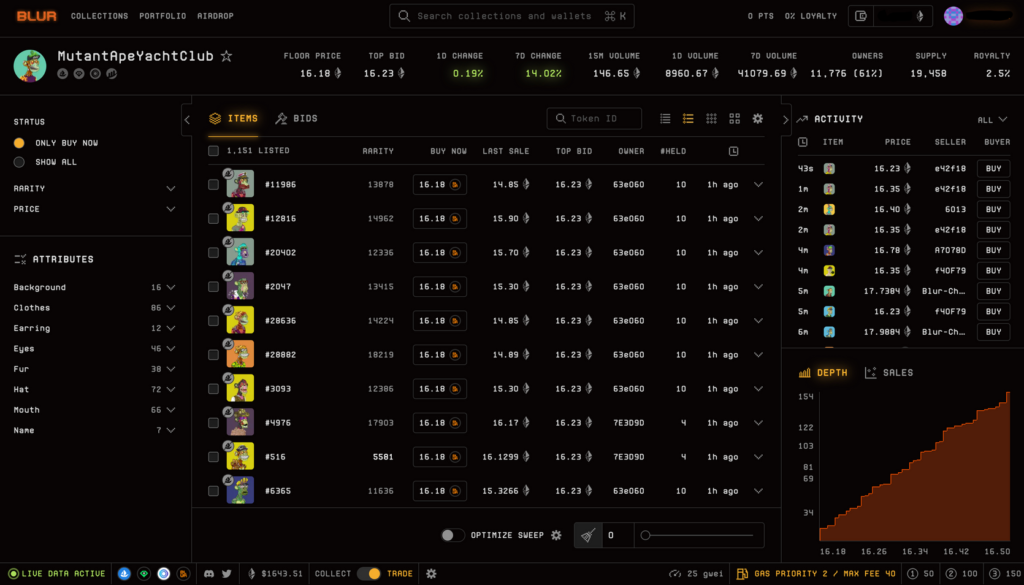The height and width of the screenshot is (585, 1024).
Task: Switch to the Bids tab
Action: coord(296,118)
